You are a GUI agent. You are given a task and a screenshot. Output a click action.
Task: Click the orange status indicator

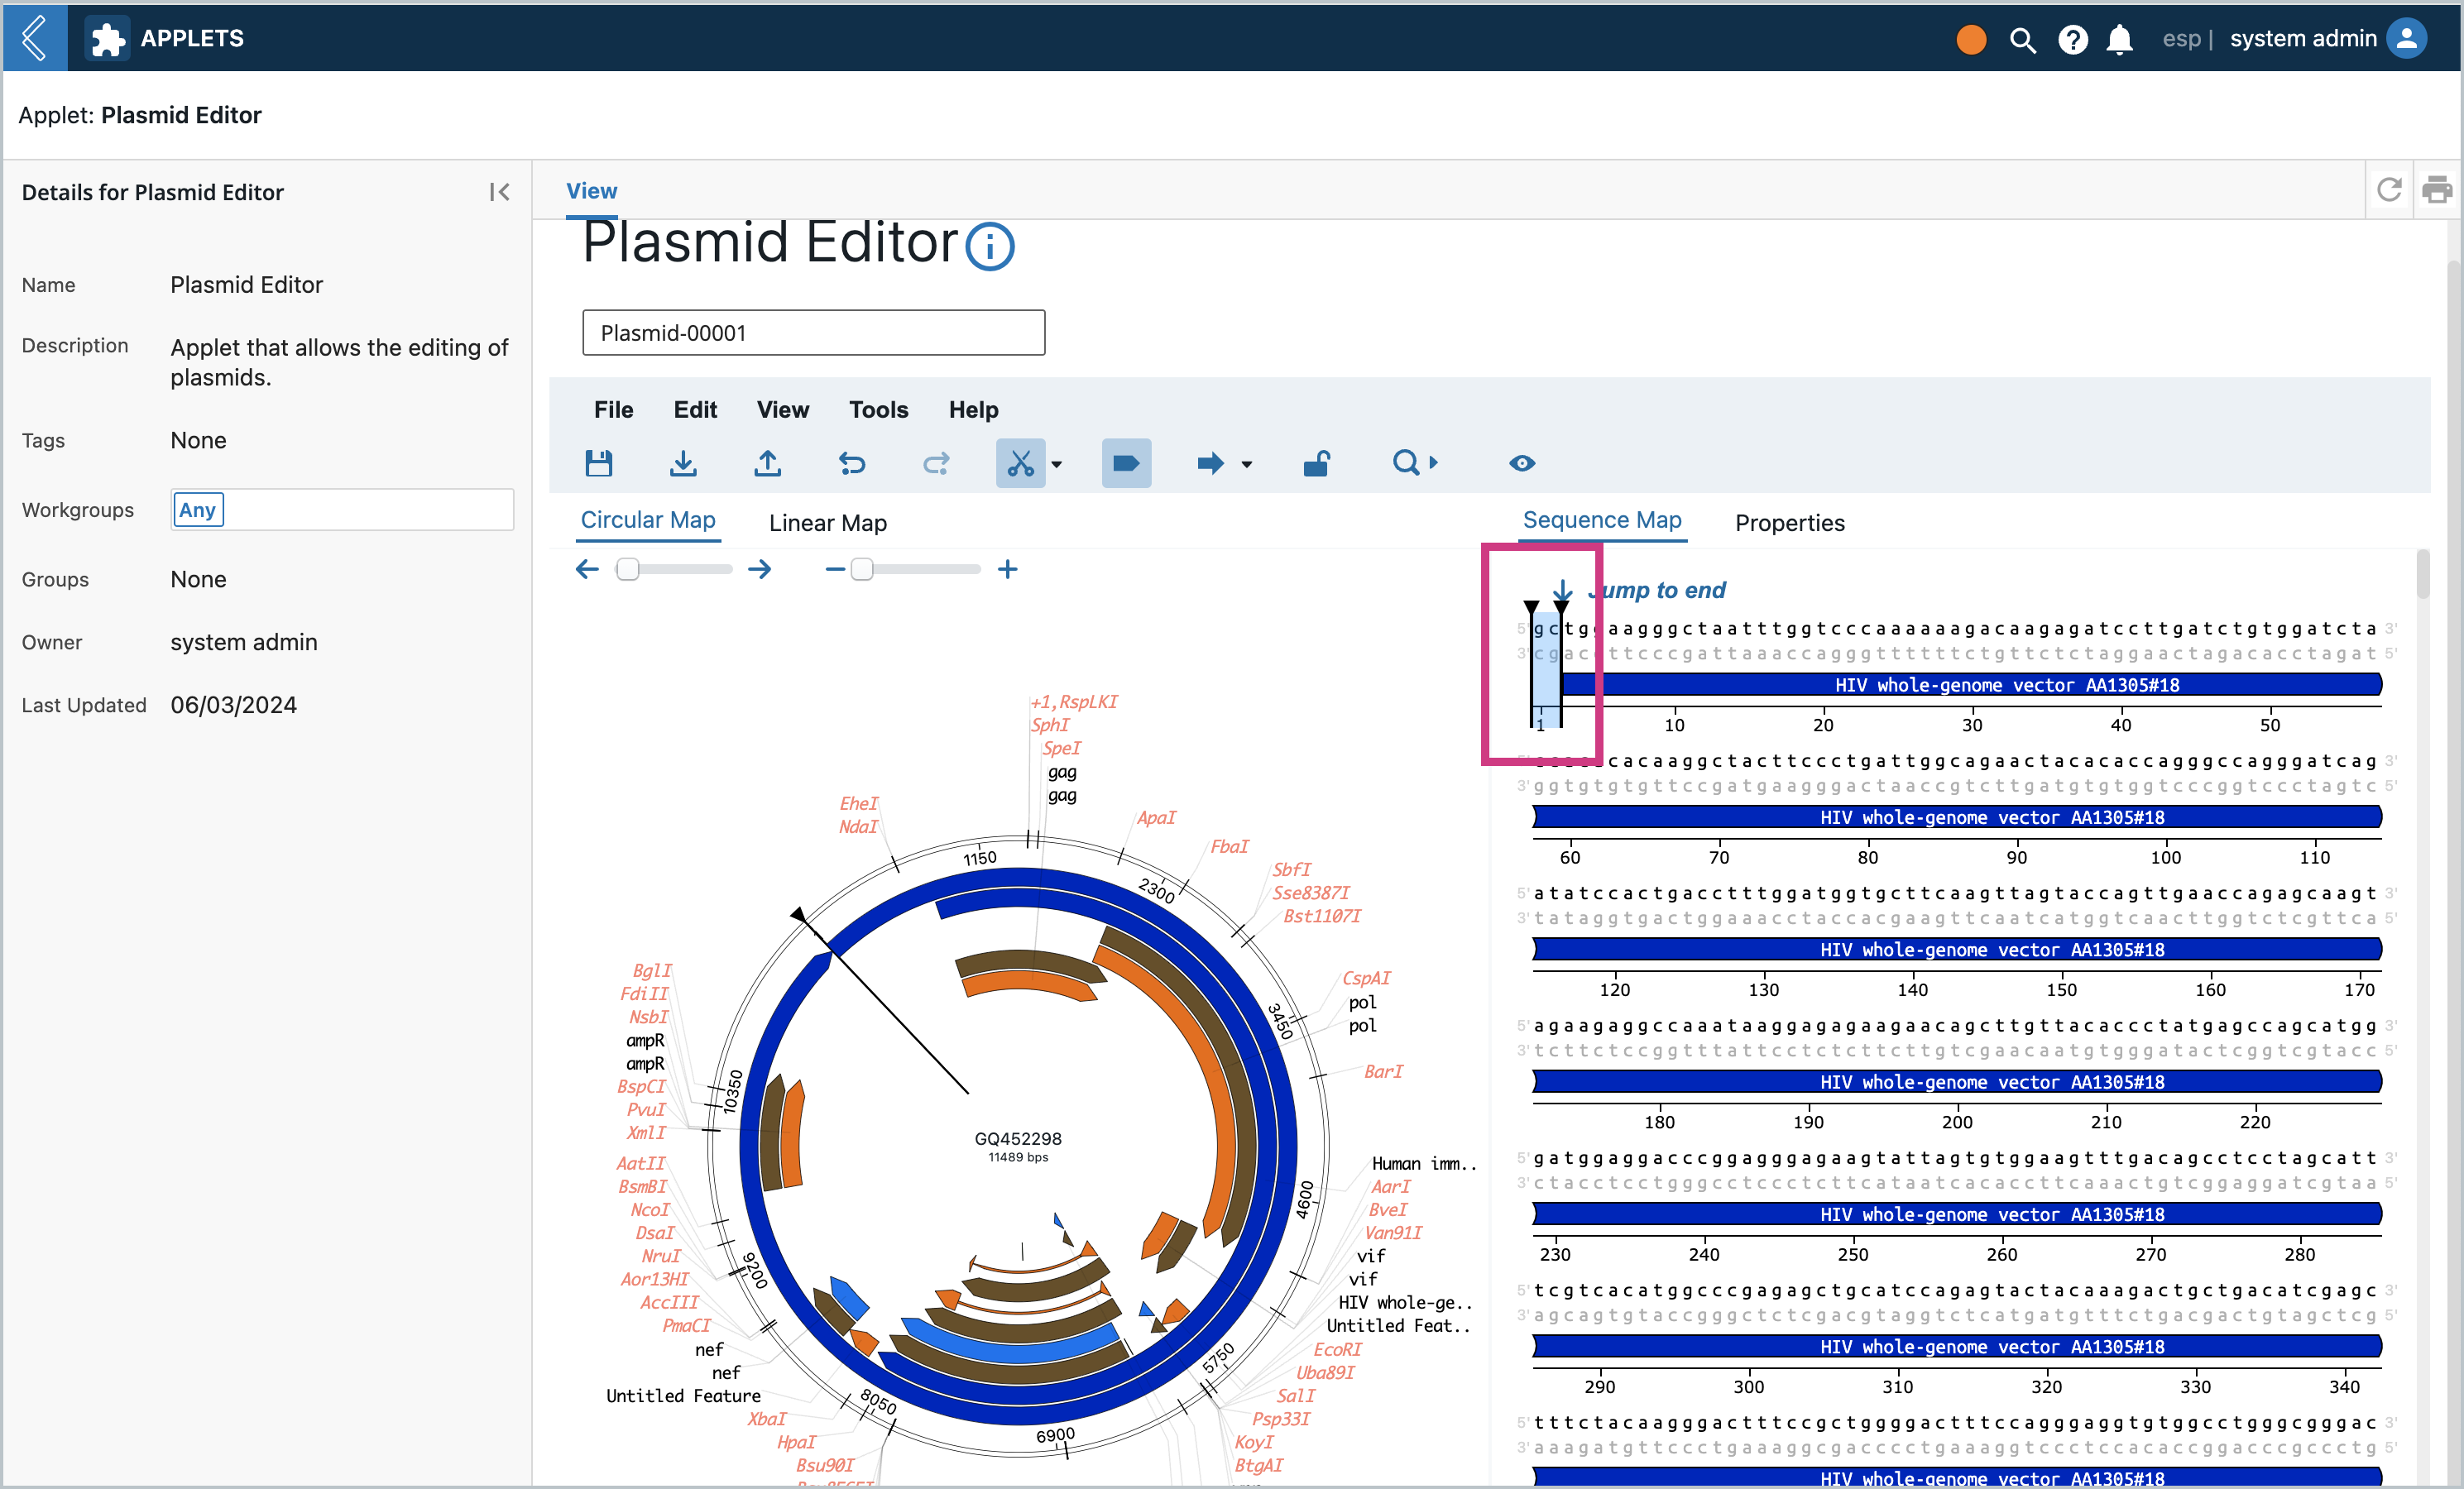point(1970,39)
